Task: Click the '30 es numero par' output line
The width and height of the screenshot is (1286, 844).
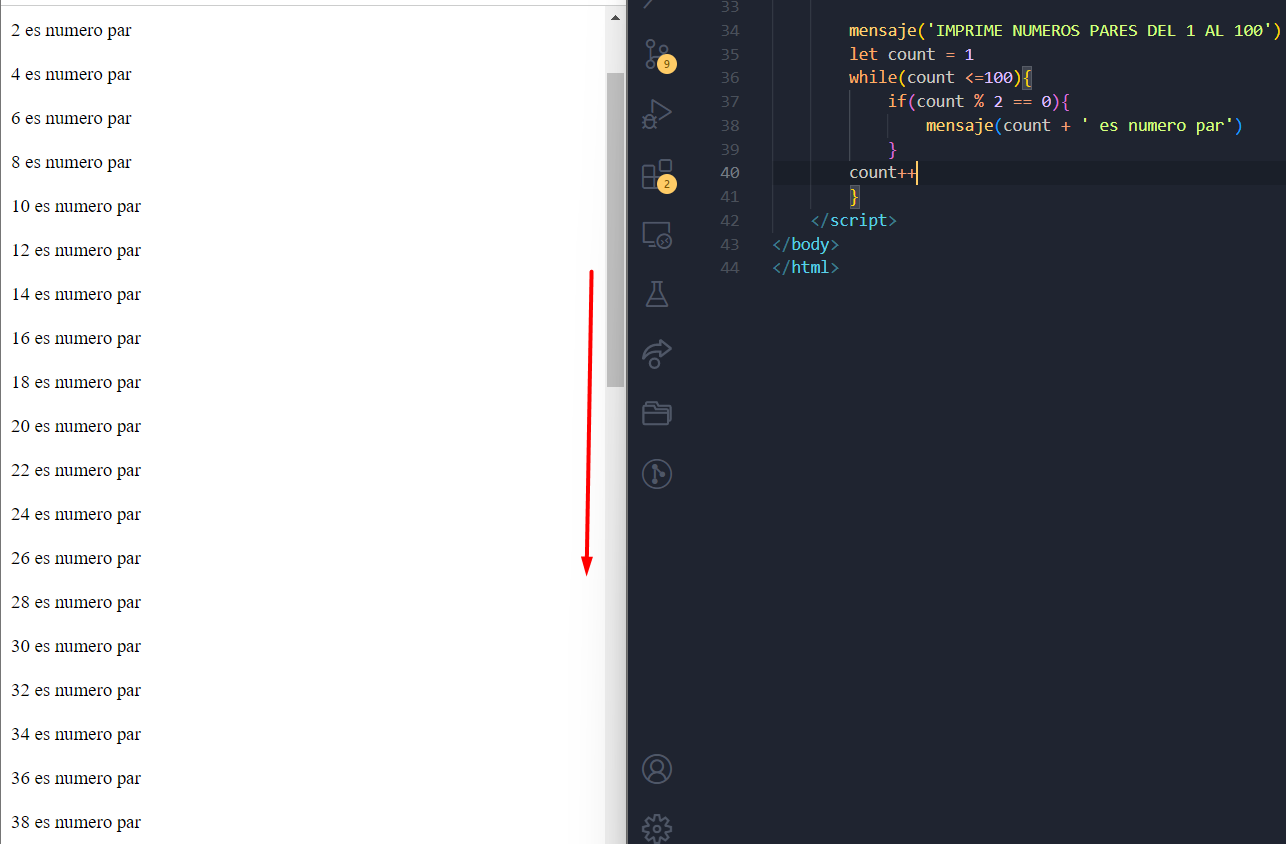Action: click(76, 647)
